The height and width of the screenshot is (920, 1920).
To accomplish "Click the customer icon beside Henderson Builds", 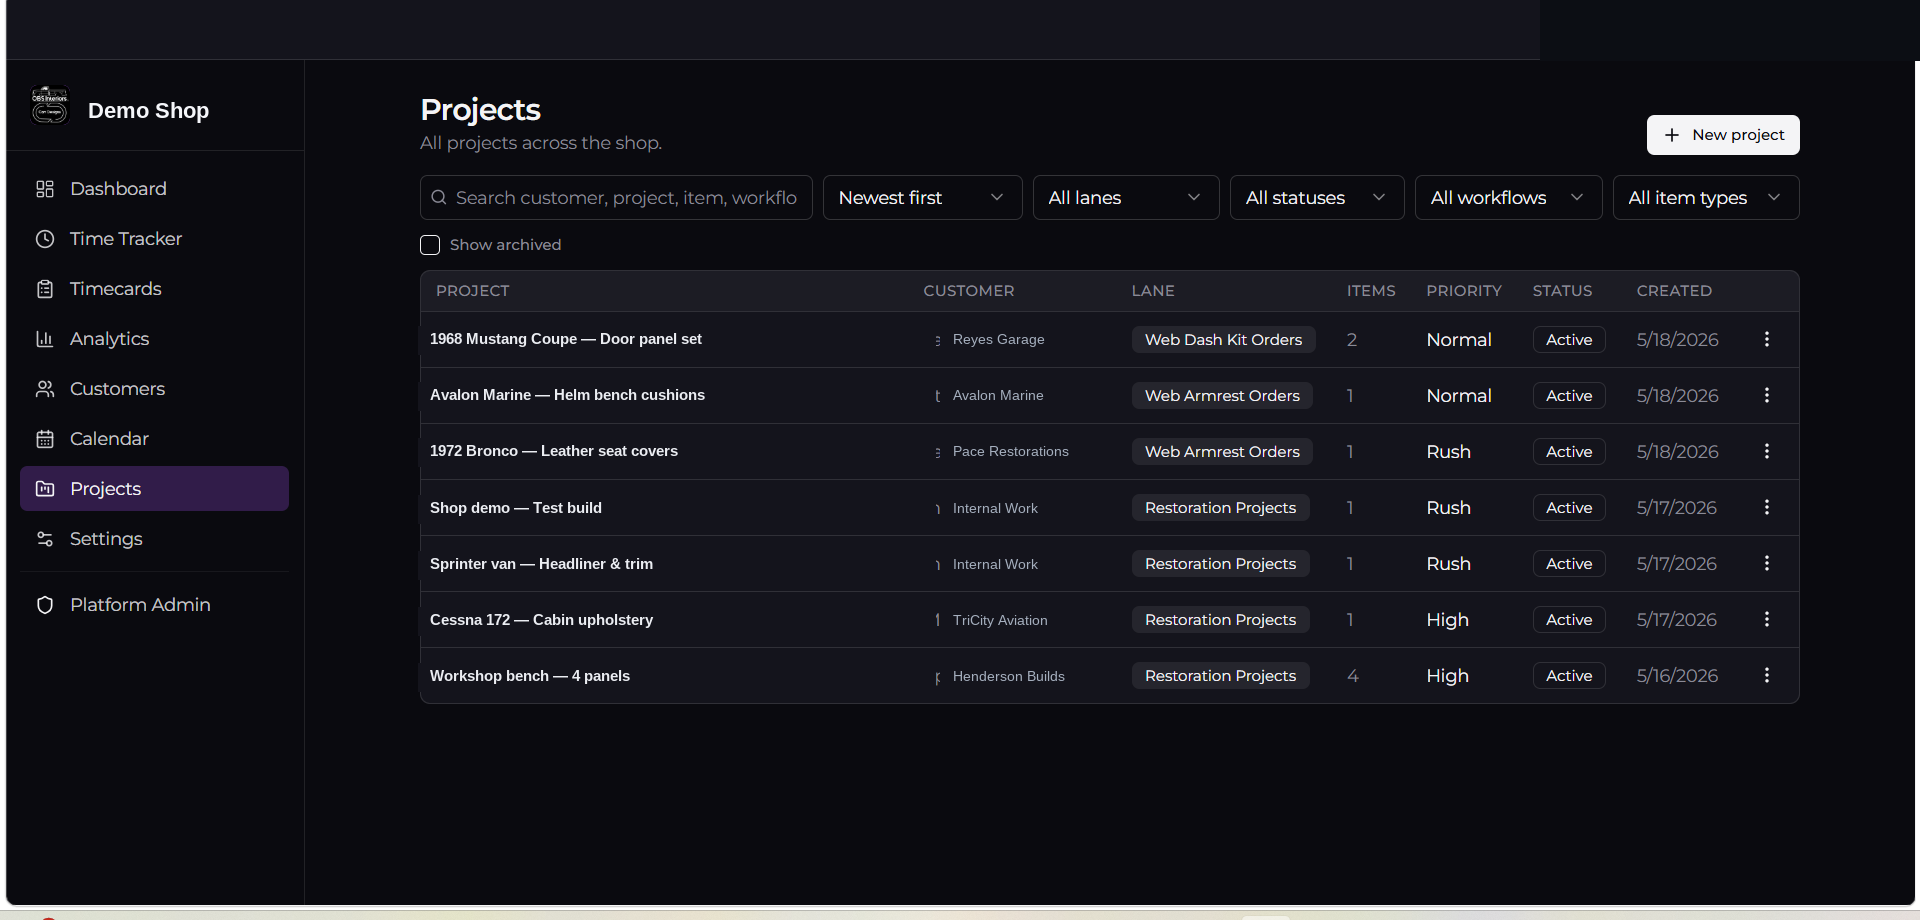I will (x=938, y=677).
